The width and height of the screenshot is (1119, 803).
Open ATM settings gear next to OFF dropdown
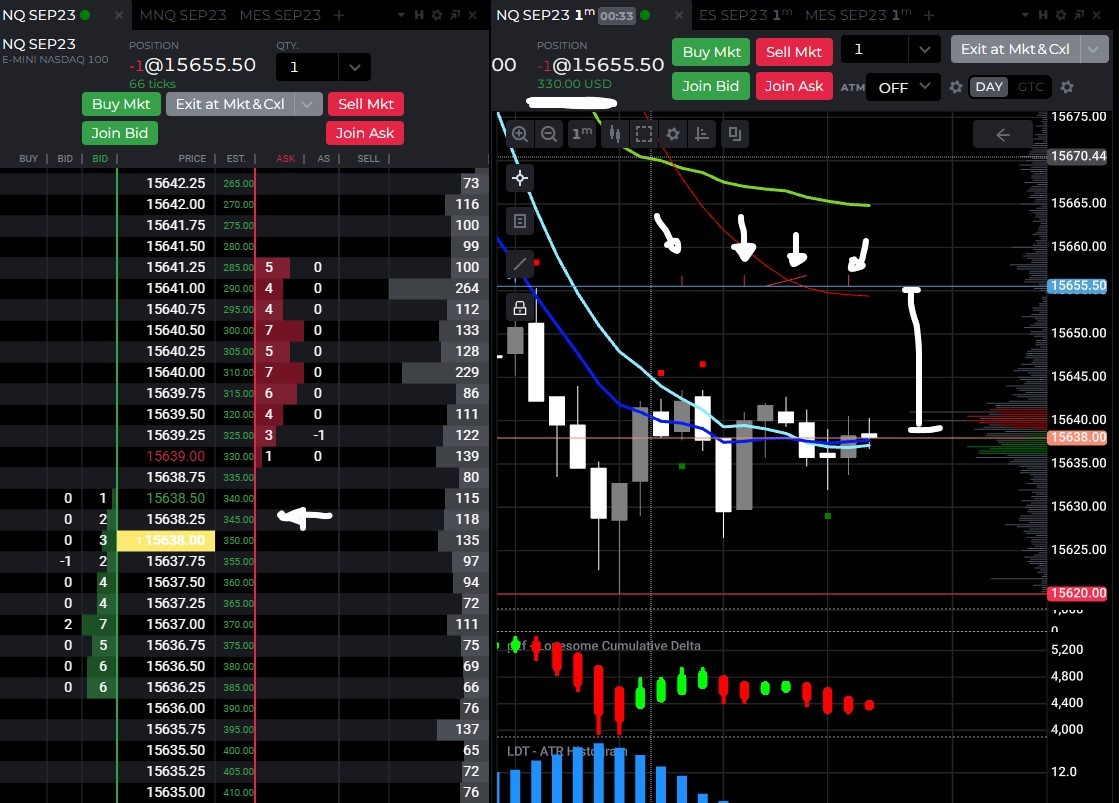click(x=956, y=87)
